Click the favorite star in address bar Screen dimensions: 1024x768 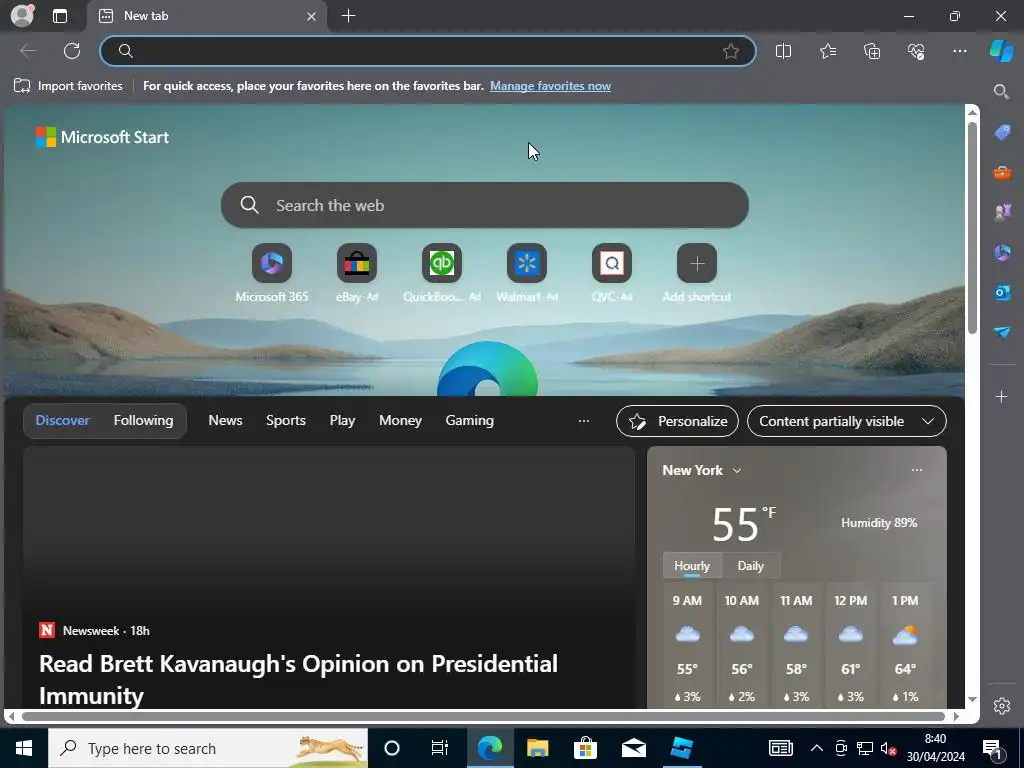[731, 51]
